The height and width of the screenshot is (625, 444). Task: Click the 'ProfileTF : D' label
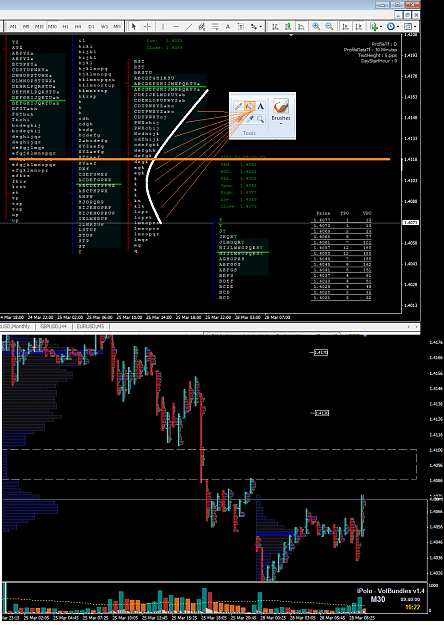coord(384,44)
